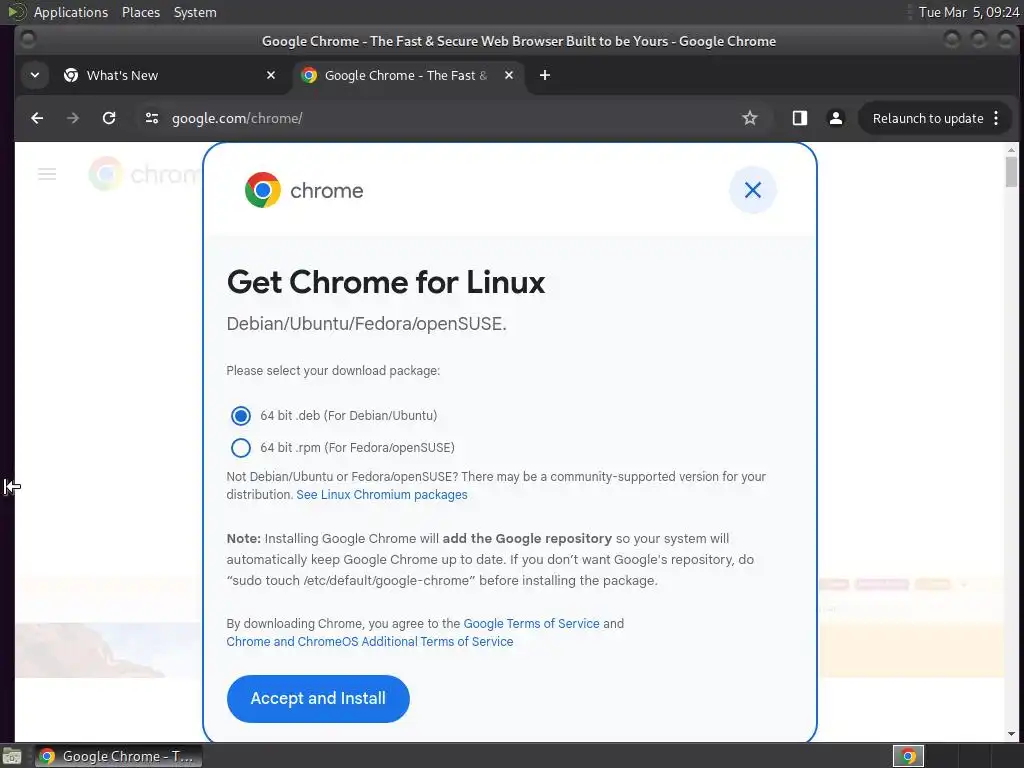Click the clock in top panel
Viewport: 1024px width, 768px height.
click(x=968, y=12)
